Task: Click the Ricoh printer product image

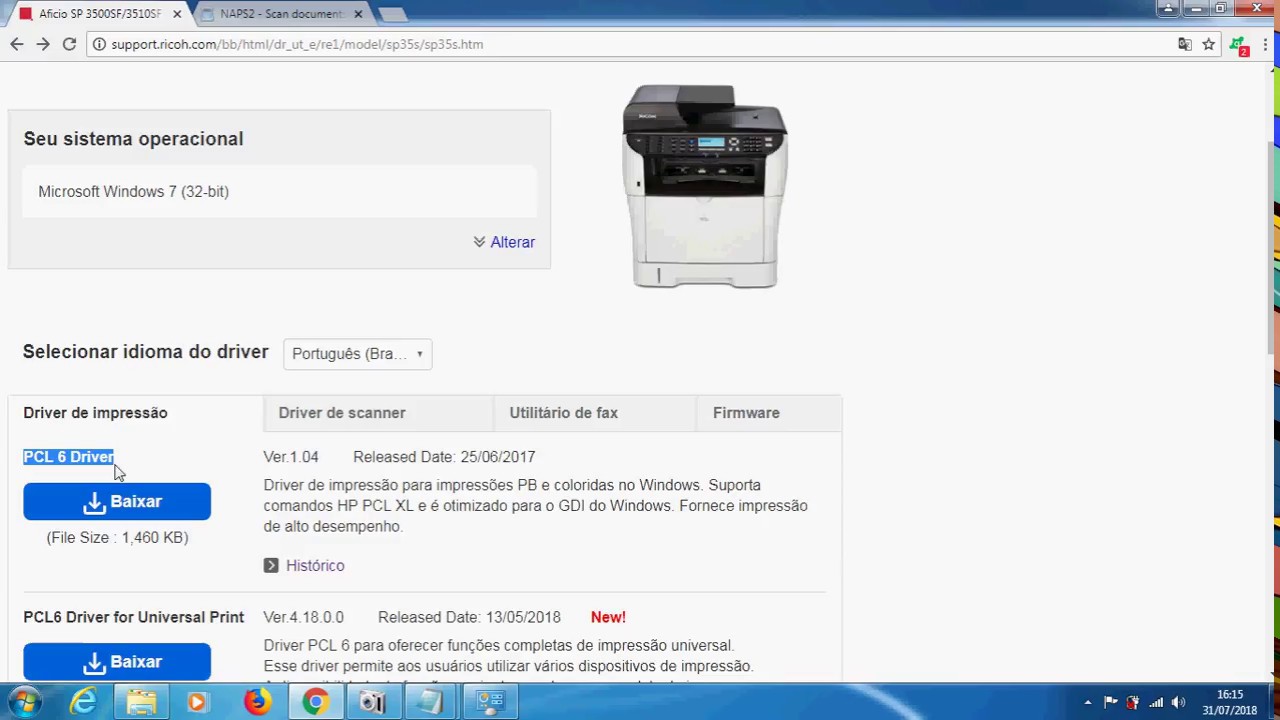Action: (x=705, y=186)
